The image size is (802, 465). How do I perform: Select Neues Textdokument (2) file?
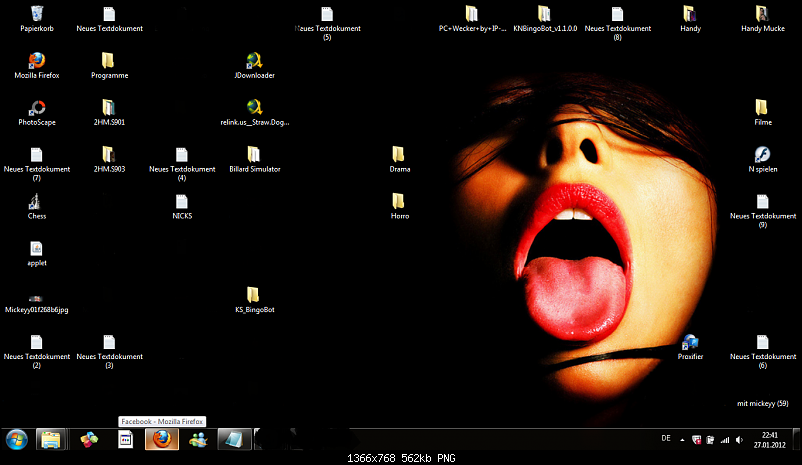coord(37,351)
